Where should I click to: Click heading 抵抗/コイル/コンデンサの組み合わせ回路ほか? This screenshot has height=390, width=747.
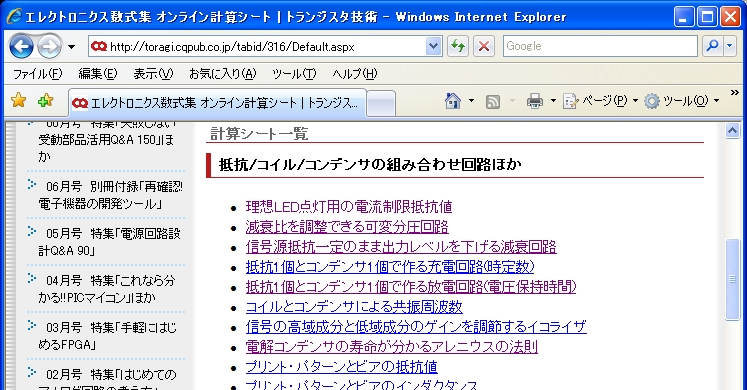click(x=370, y=165)
